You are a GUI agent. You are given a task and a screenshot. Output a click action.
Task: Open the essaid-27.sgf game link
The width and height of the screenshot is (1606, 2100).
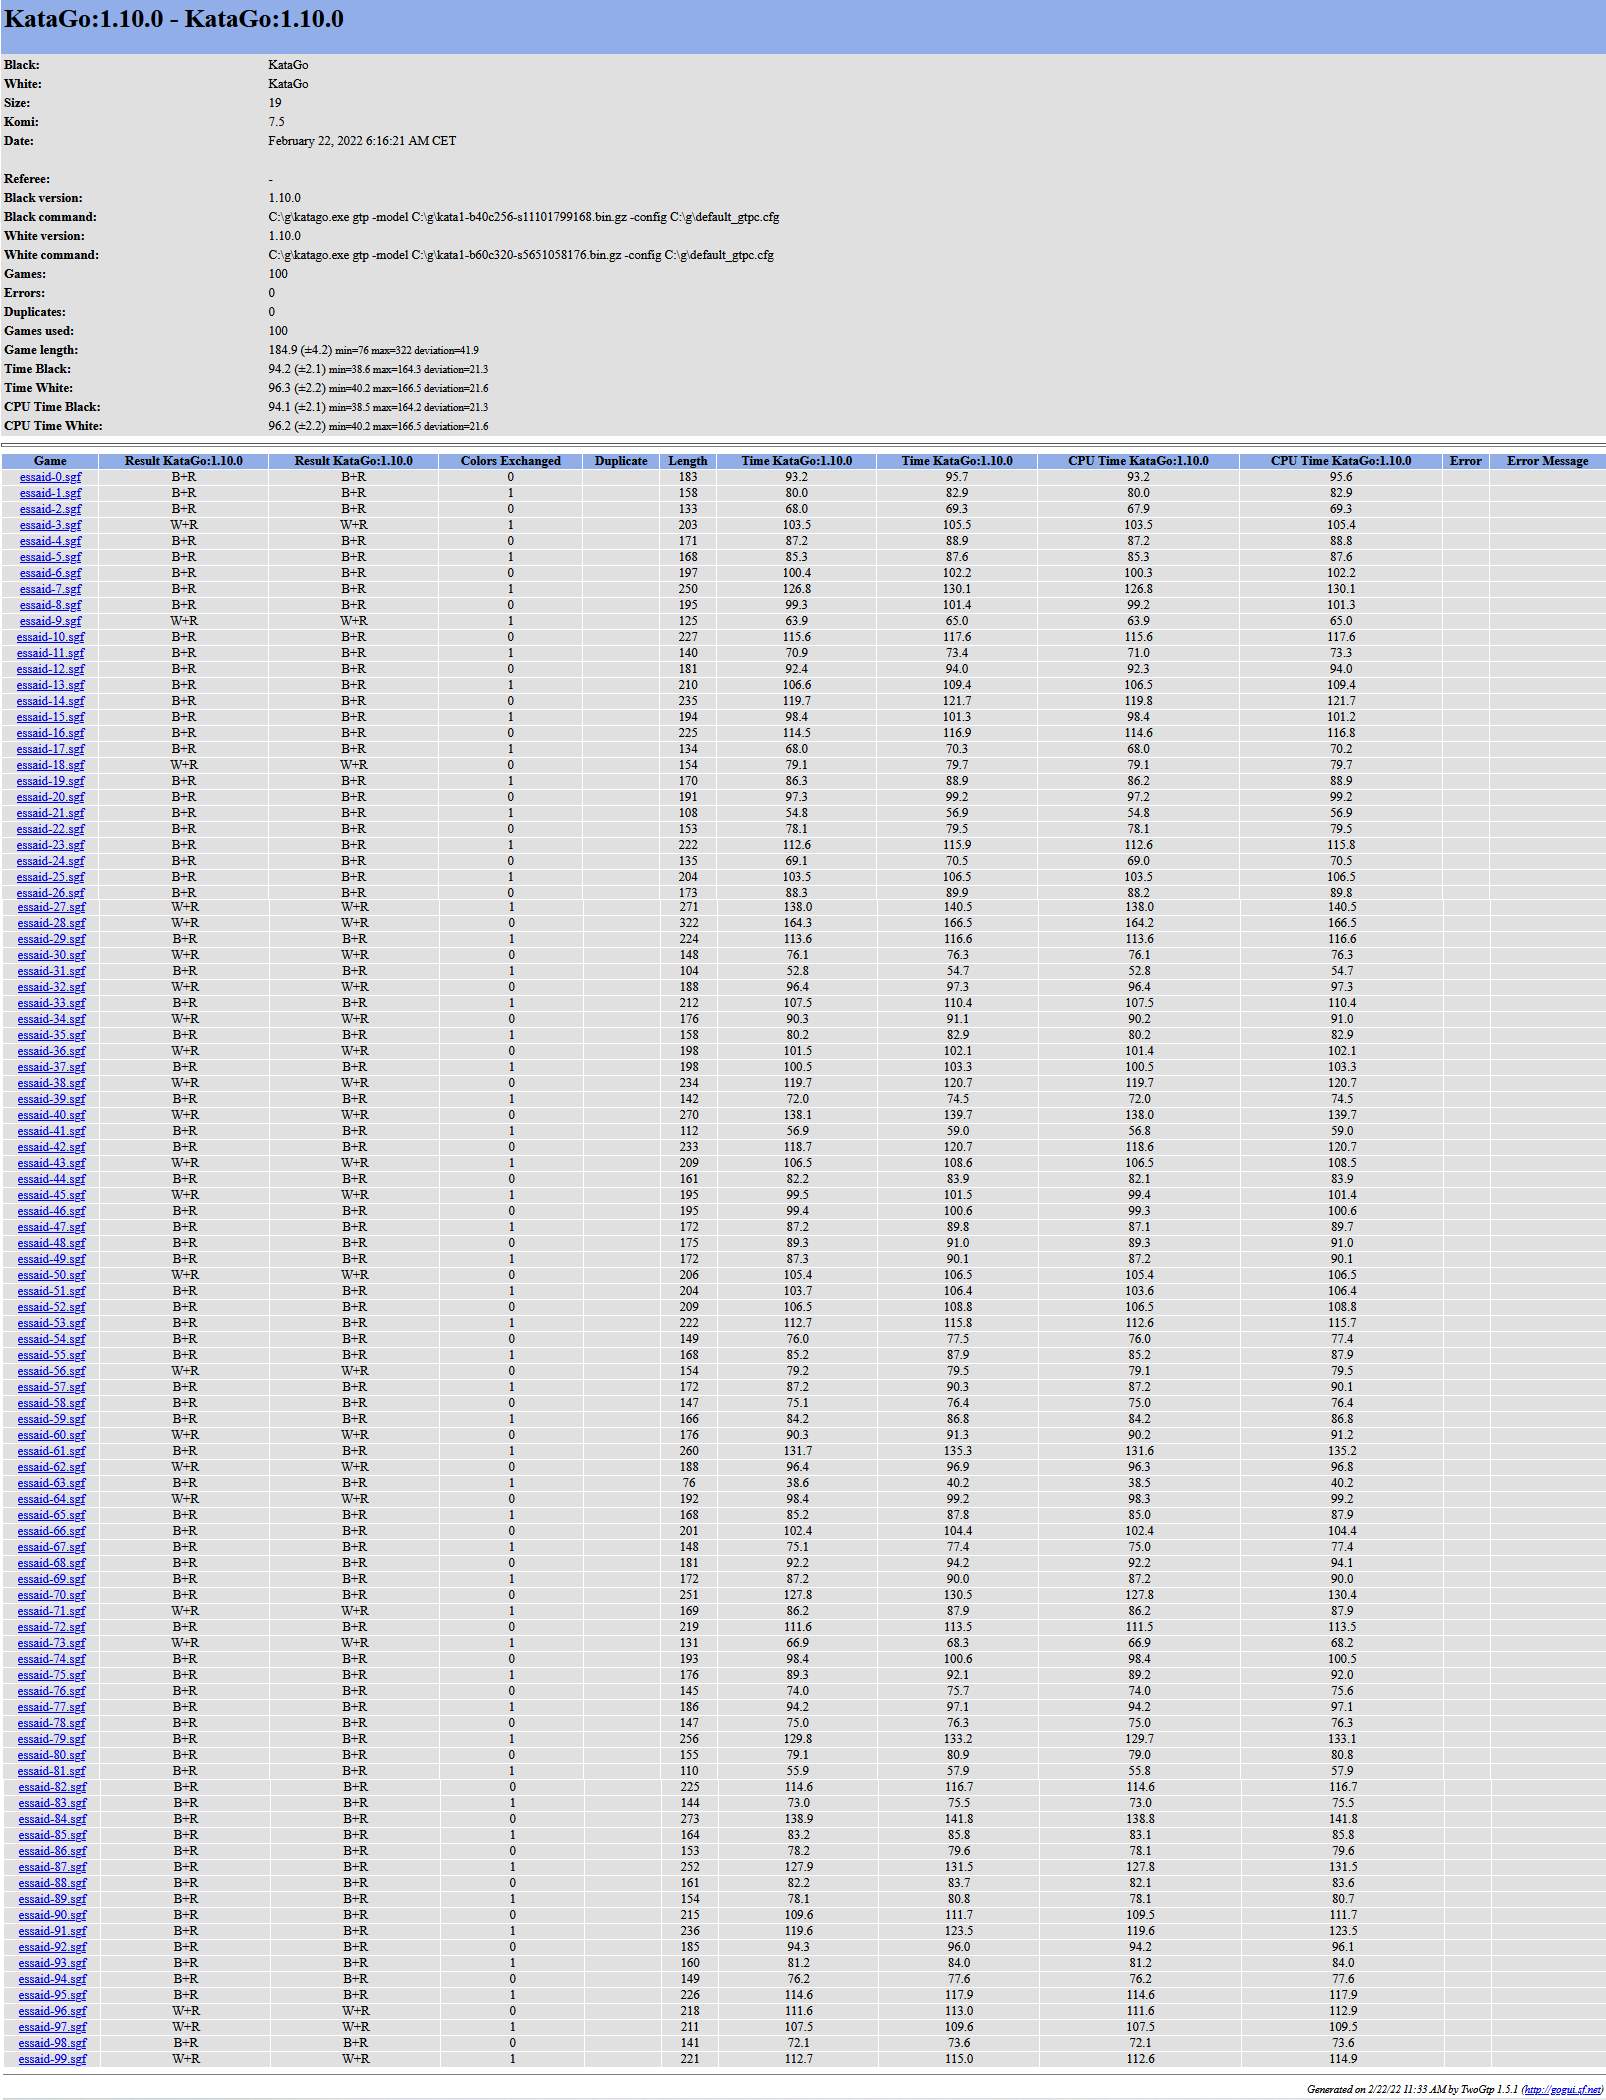pyautogui.click(x=51, y=907)
